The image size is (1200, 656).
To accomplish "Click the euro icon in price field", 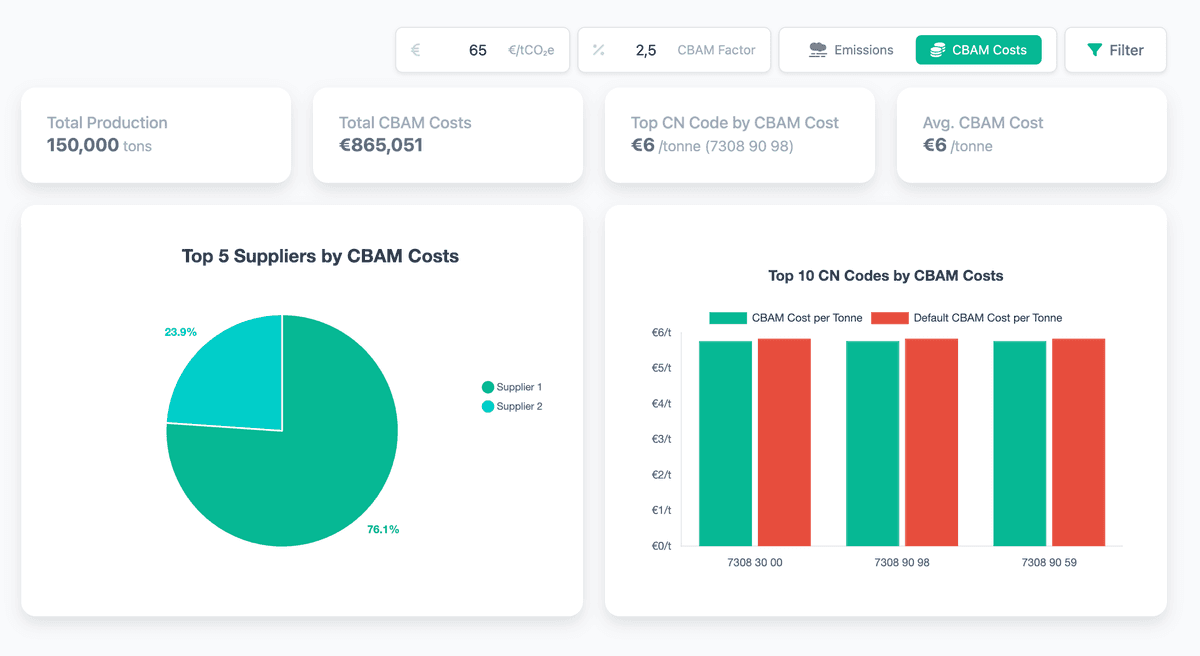I will tap(415, 50).
